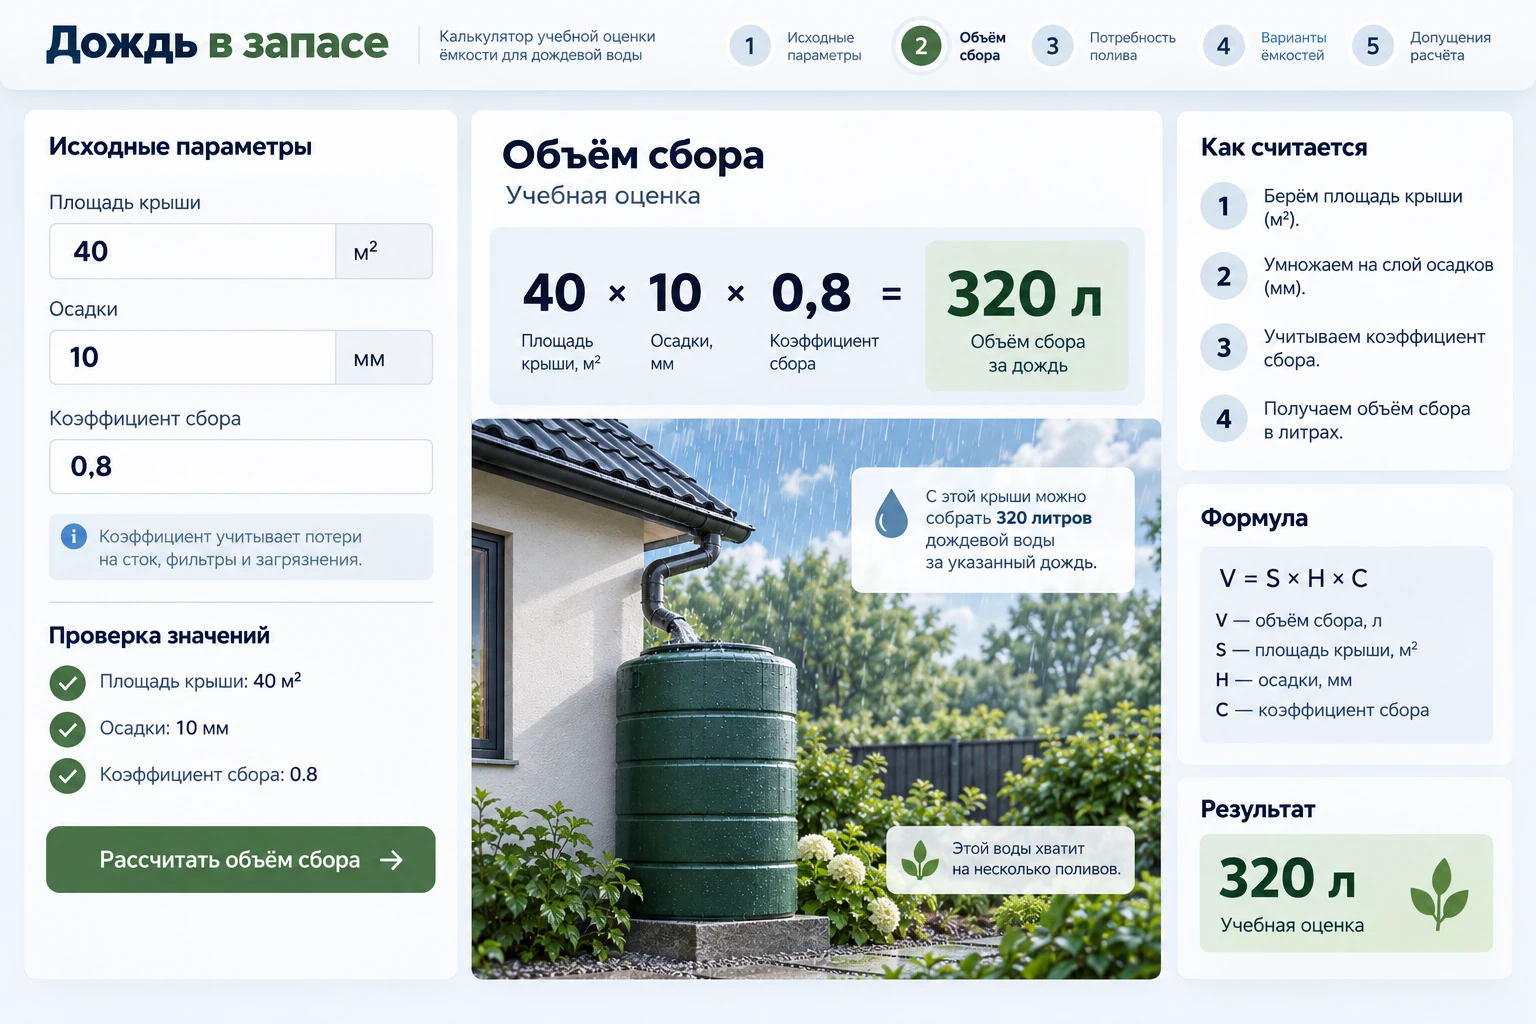Focus the 'Площадь крыши' input field
The height and width of the screenshot is (1024, 1536).
pyautogui.click(x=192, y=251)
